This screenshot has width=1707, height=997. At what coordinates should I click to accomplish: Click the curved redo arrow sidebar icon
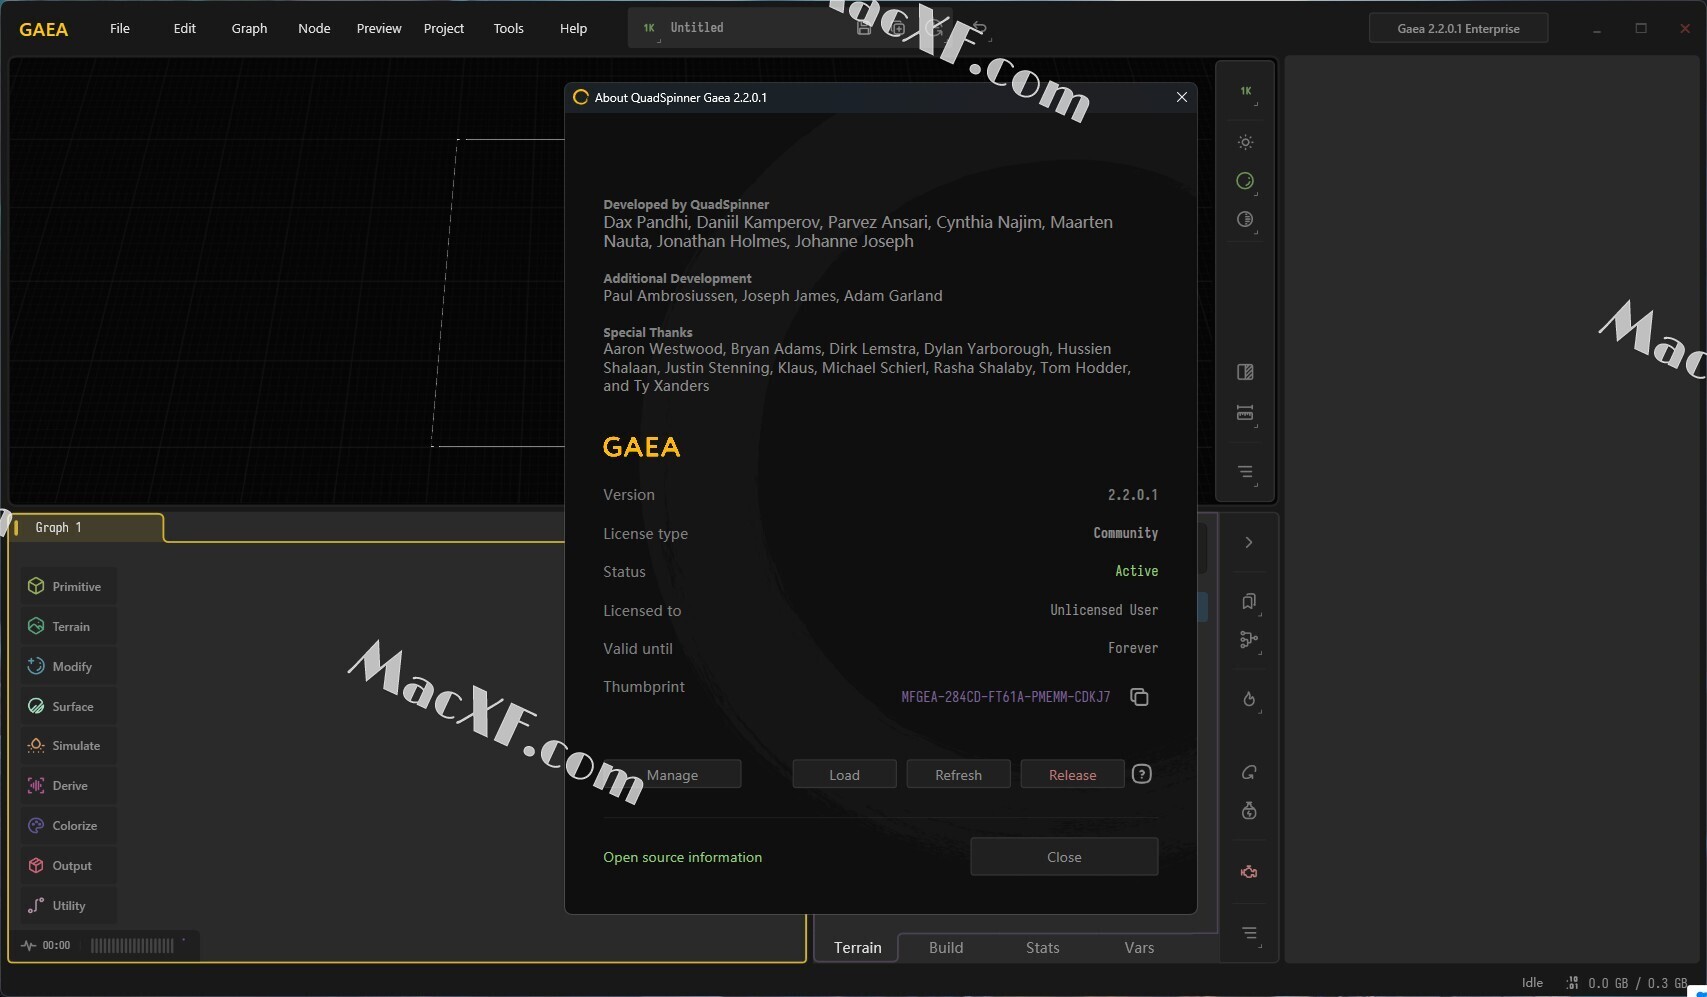click(x=1249, y=772)
